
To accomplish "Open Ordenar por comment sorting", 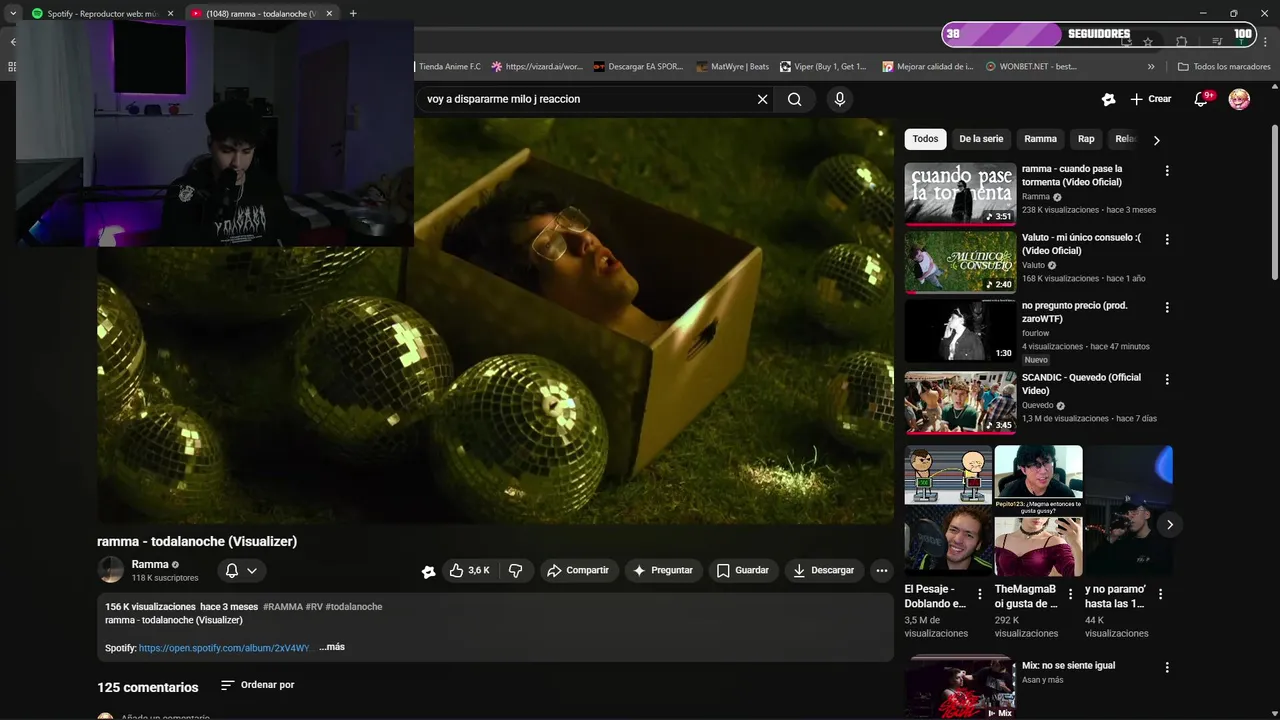I will [258, 685].
